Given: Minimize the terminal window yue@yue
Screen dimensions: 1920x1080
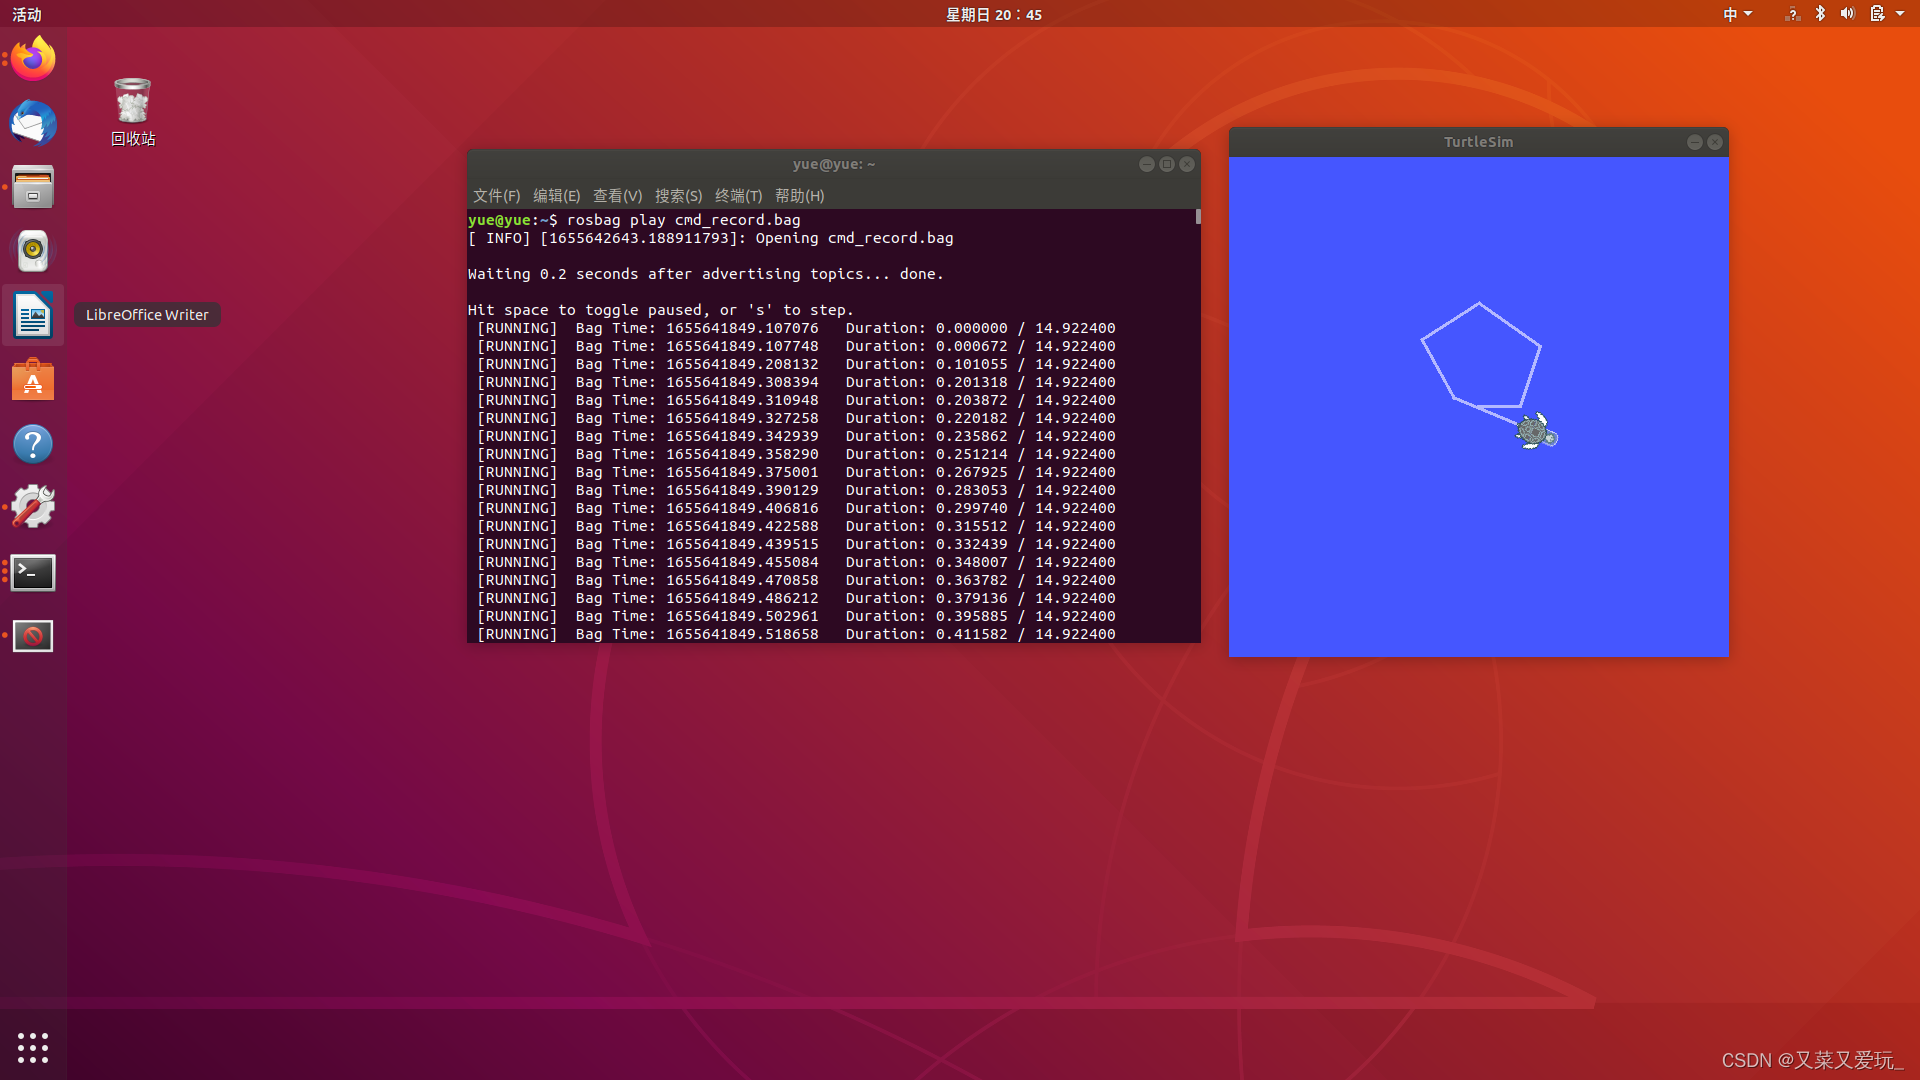Looking at the screenshot, I should pyautogui.click(x=1147, y=164).
